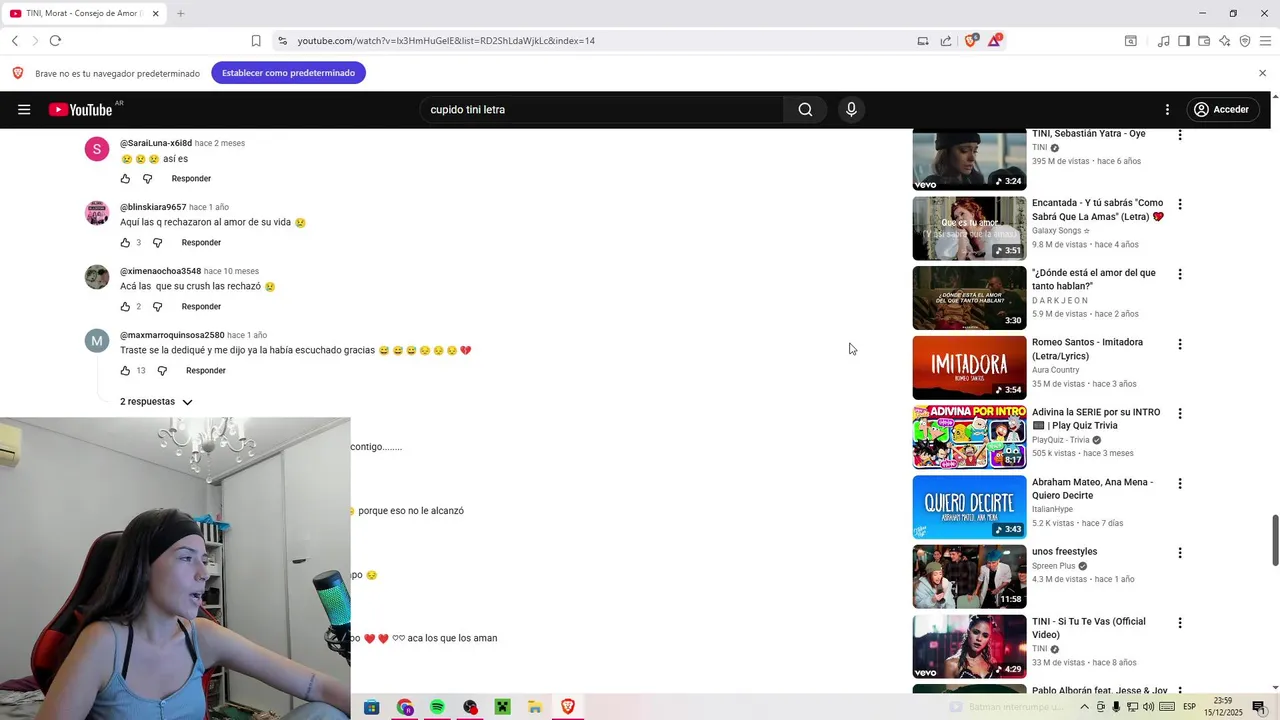Play the Quiero Decirte video thumbnail

(969, 507)
